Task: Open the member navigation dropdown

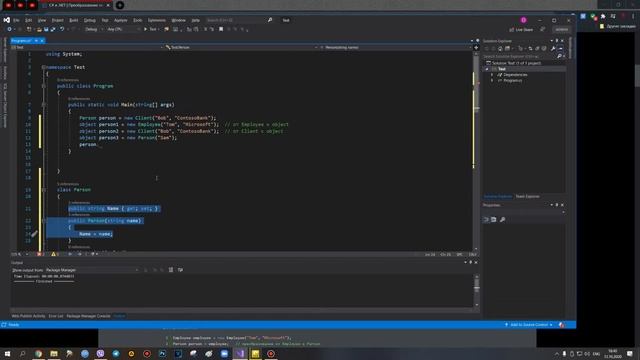Action: coord(395,47)
